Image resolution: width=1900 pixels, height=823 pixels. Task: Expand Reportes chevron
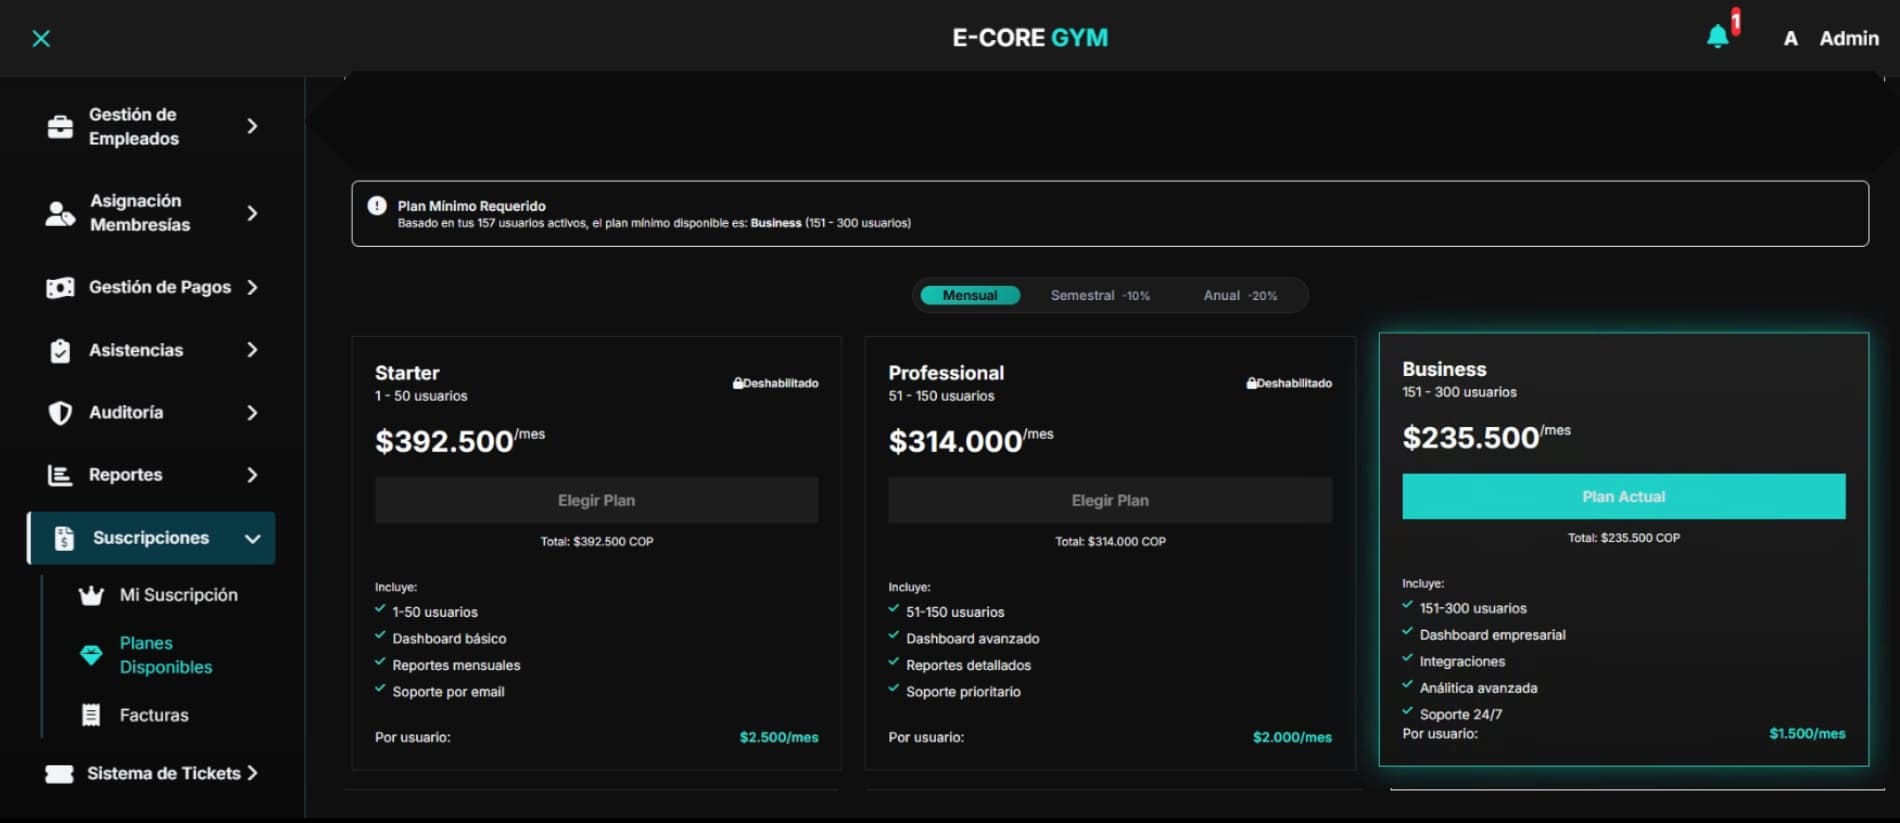click(252, 475)
